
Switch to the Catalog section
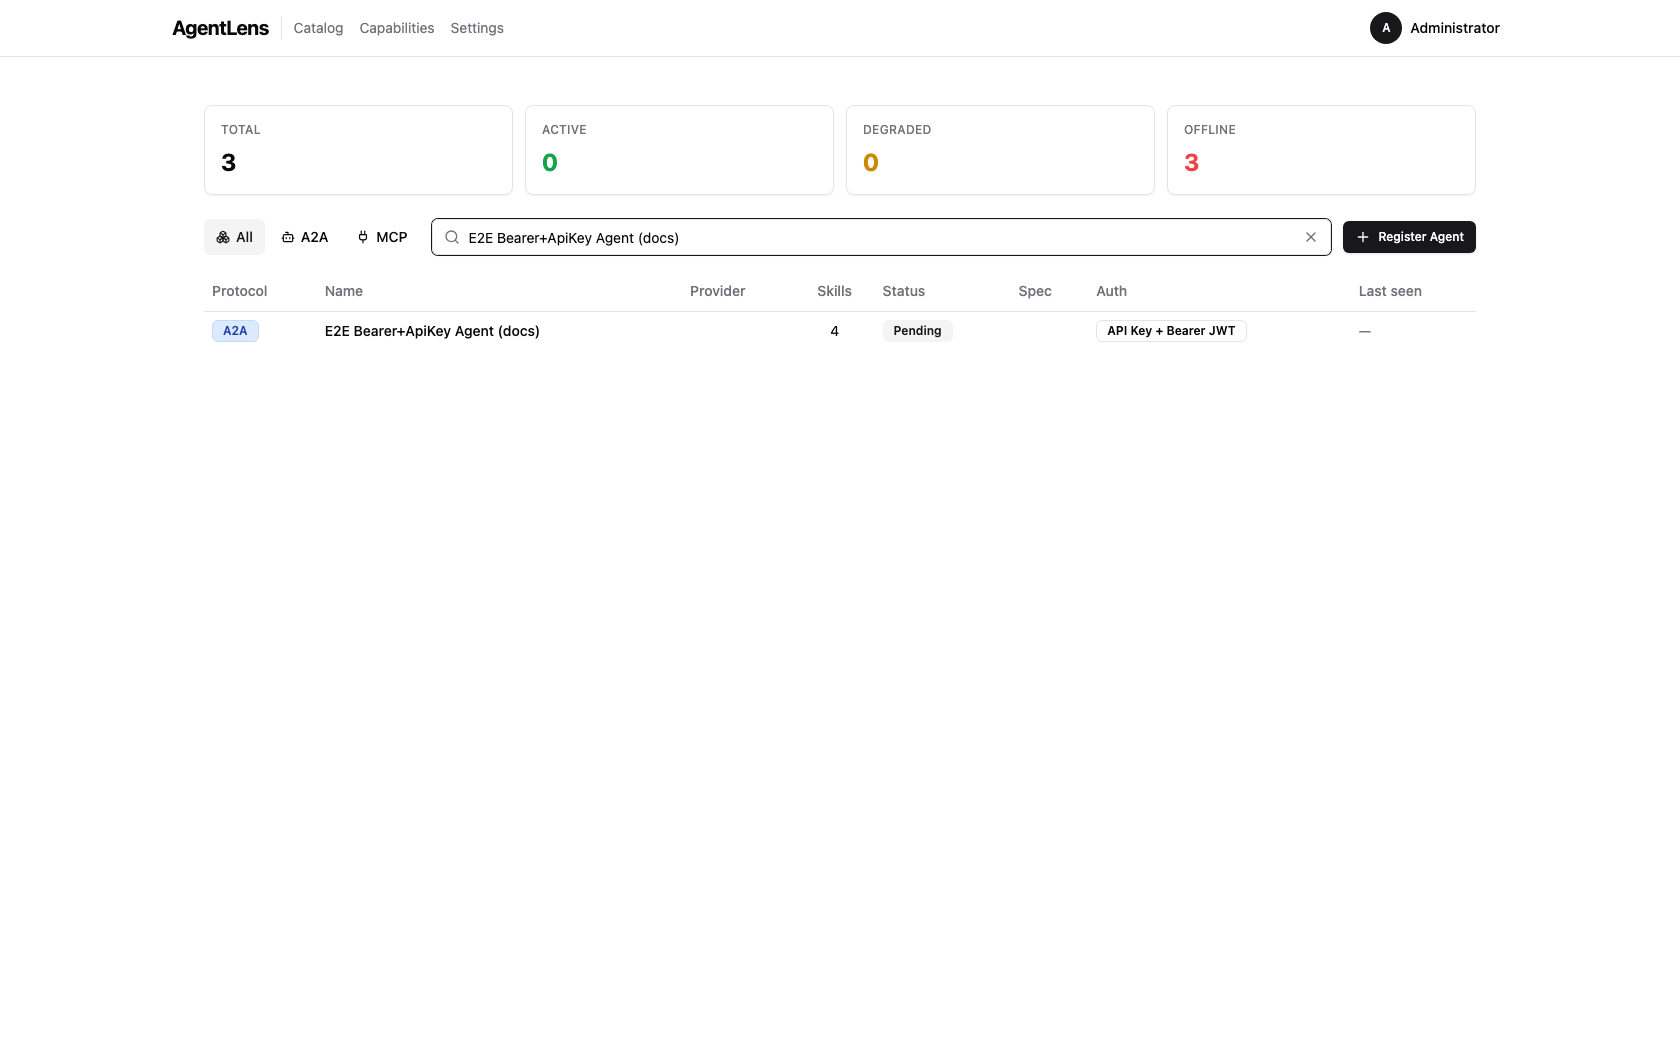pyautogui.click(x=317, y=28)
